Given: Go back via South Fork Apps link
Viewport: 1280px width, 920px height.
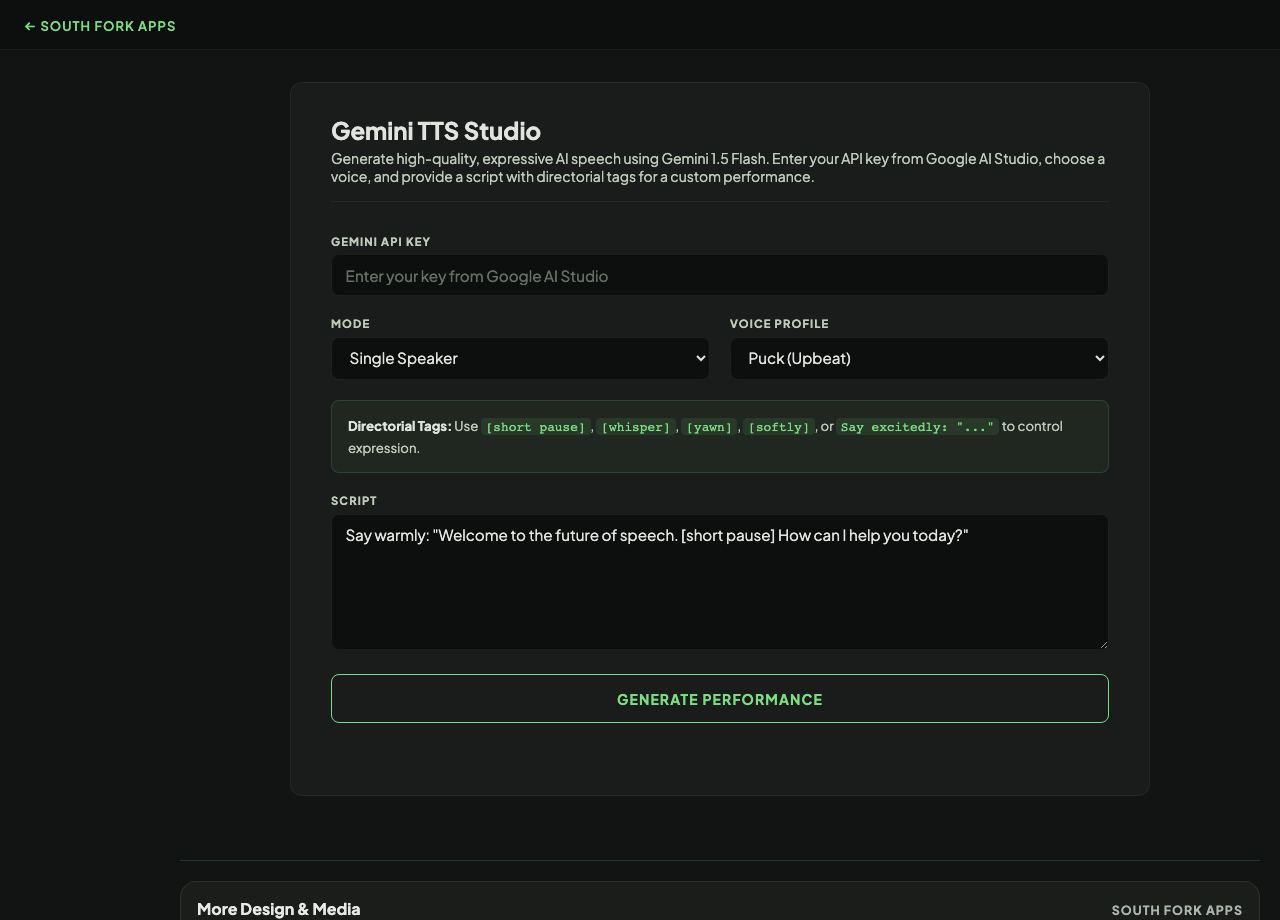Looking at the screenshot, I should click(100, 26).
